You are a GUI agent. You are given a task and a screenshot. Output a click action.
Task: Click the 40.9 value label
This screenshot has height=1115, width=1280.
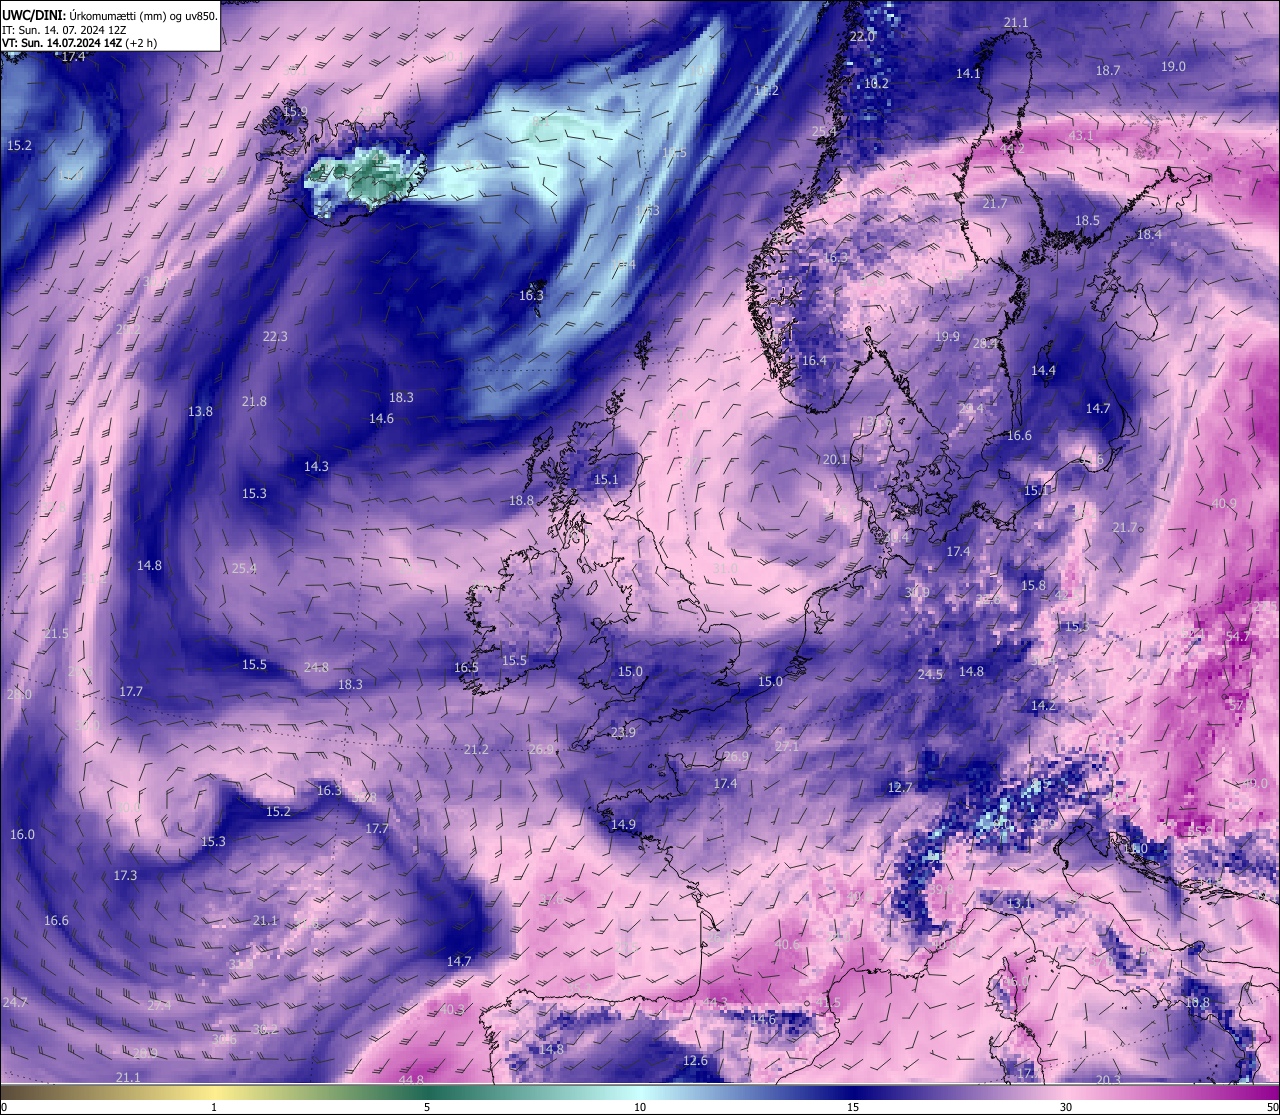point(1224,504)
